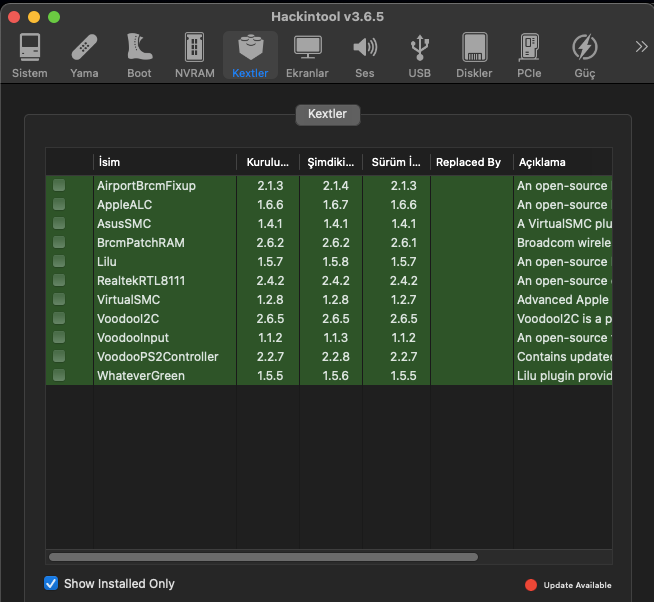
Task: Check the Lilu kext checkbox
Action: coord(59,261)
